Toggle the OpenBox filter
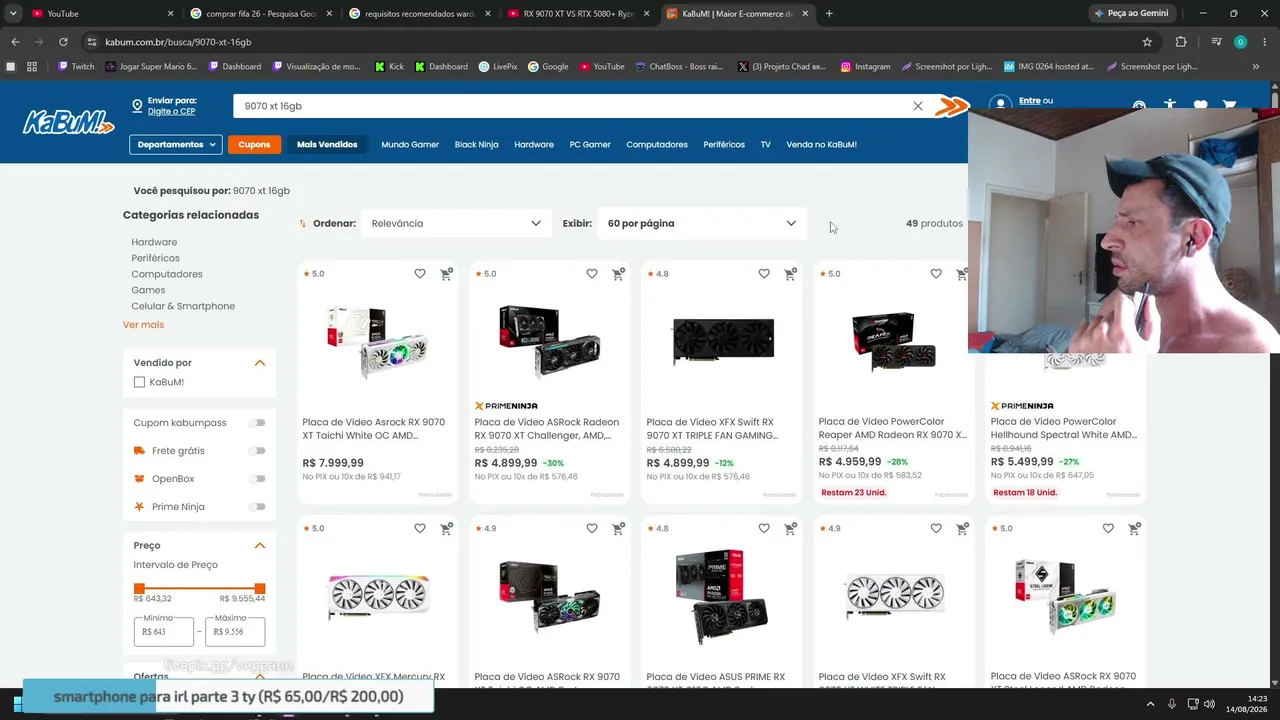Screen dimensions: 1280x720 258,479
